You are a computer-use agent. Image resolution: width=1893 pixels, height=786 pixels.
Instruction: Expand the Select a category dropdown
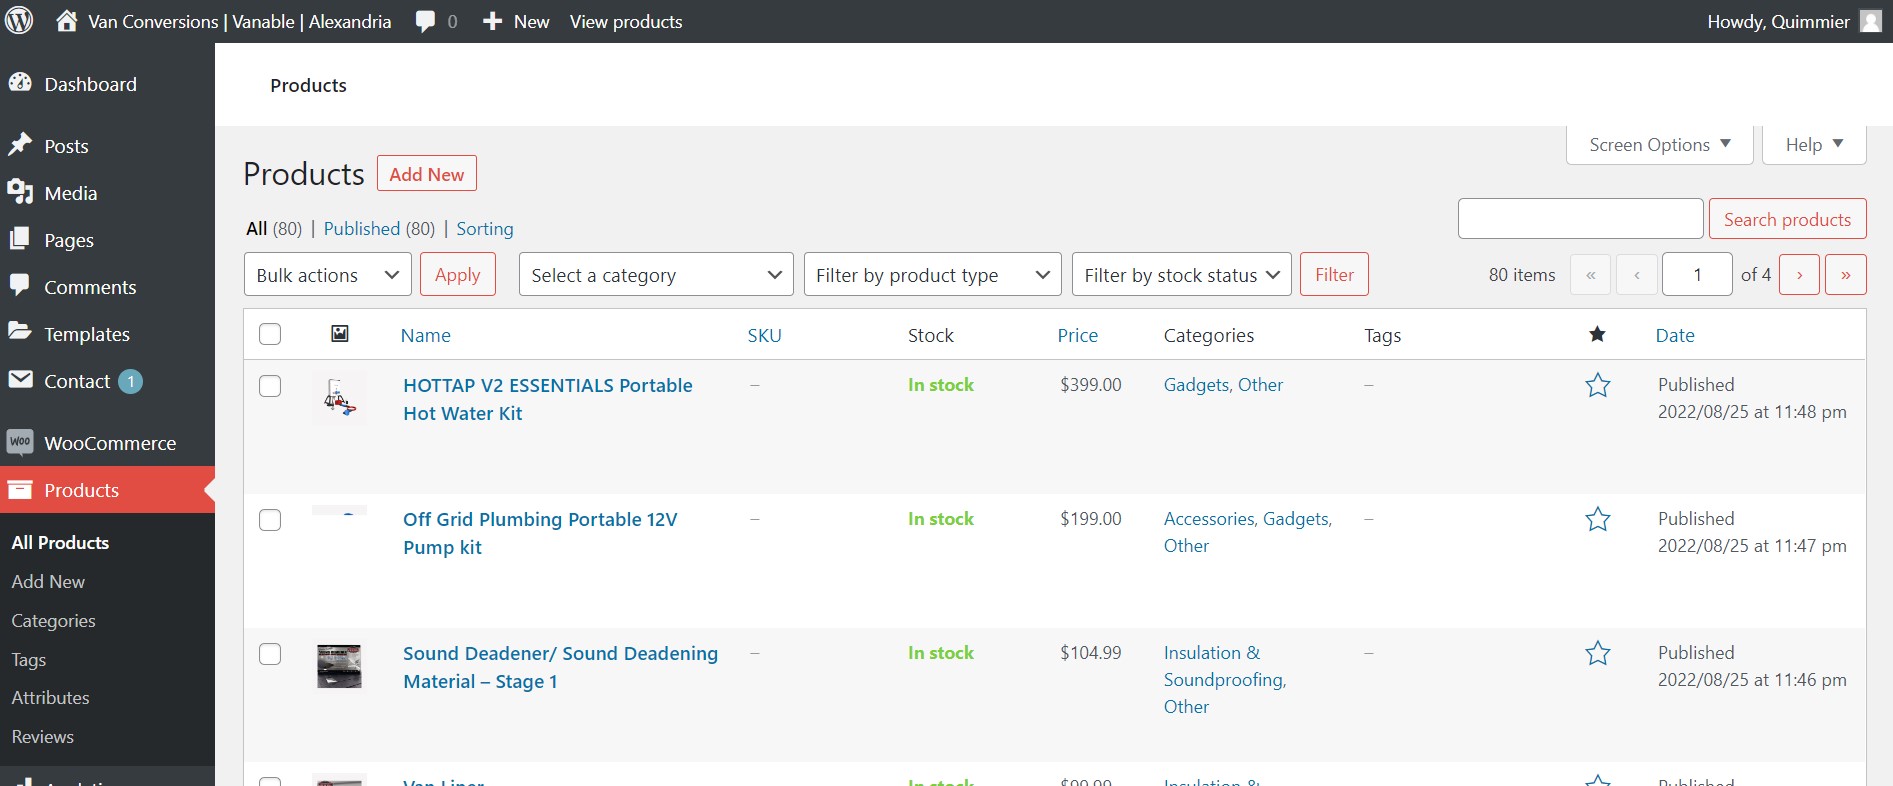point(656,274)
